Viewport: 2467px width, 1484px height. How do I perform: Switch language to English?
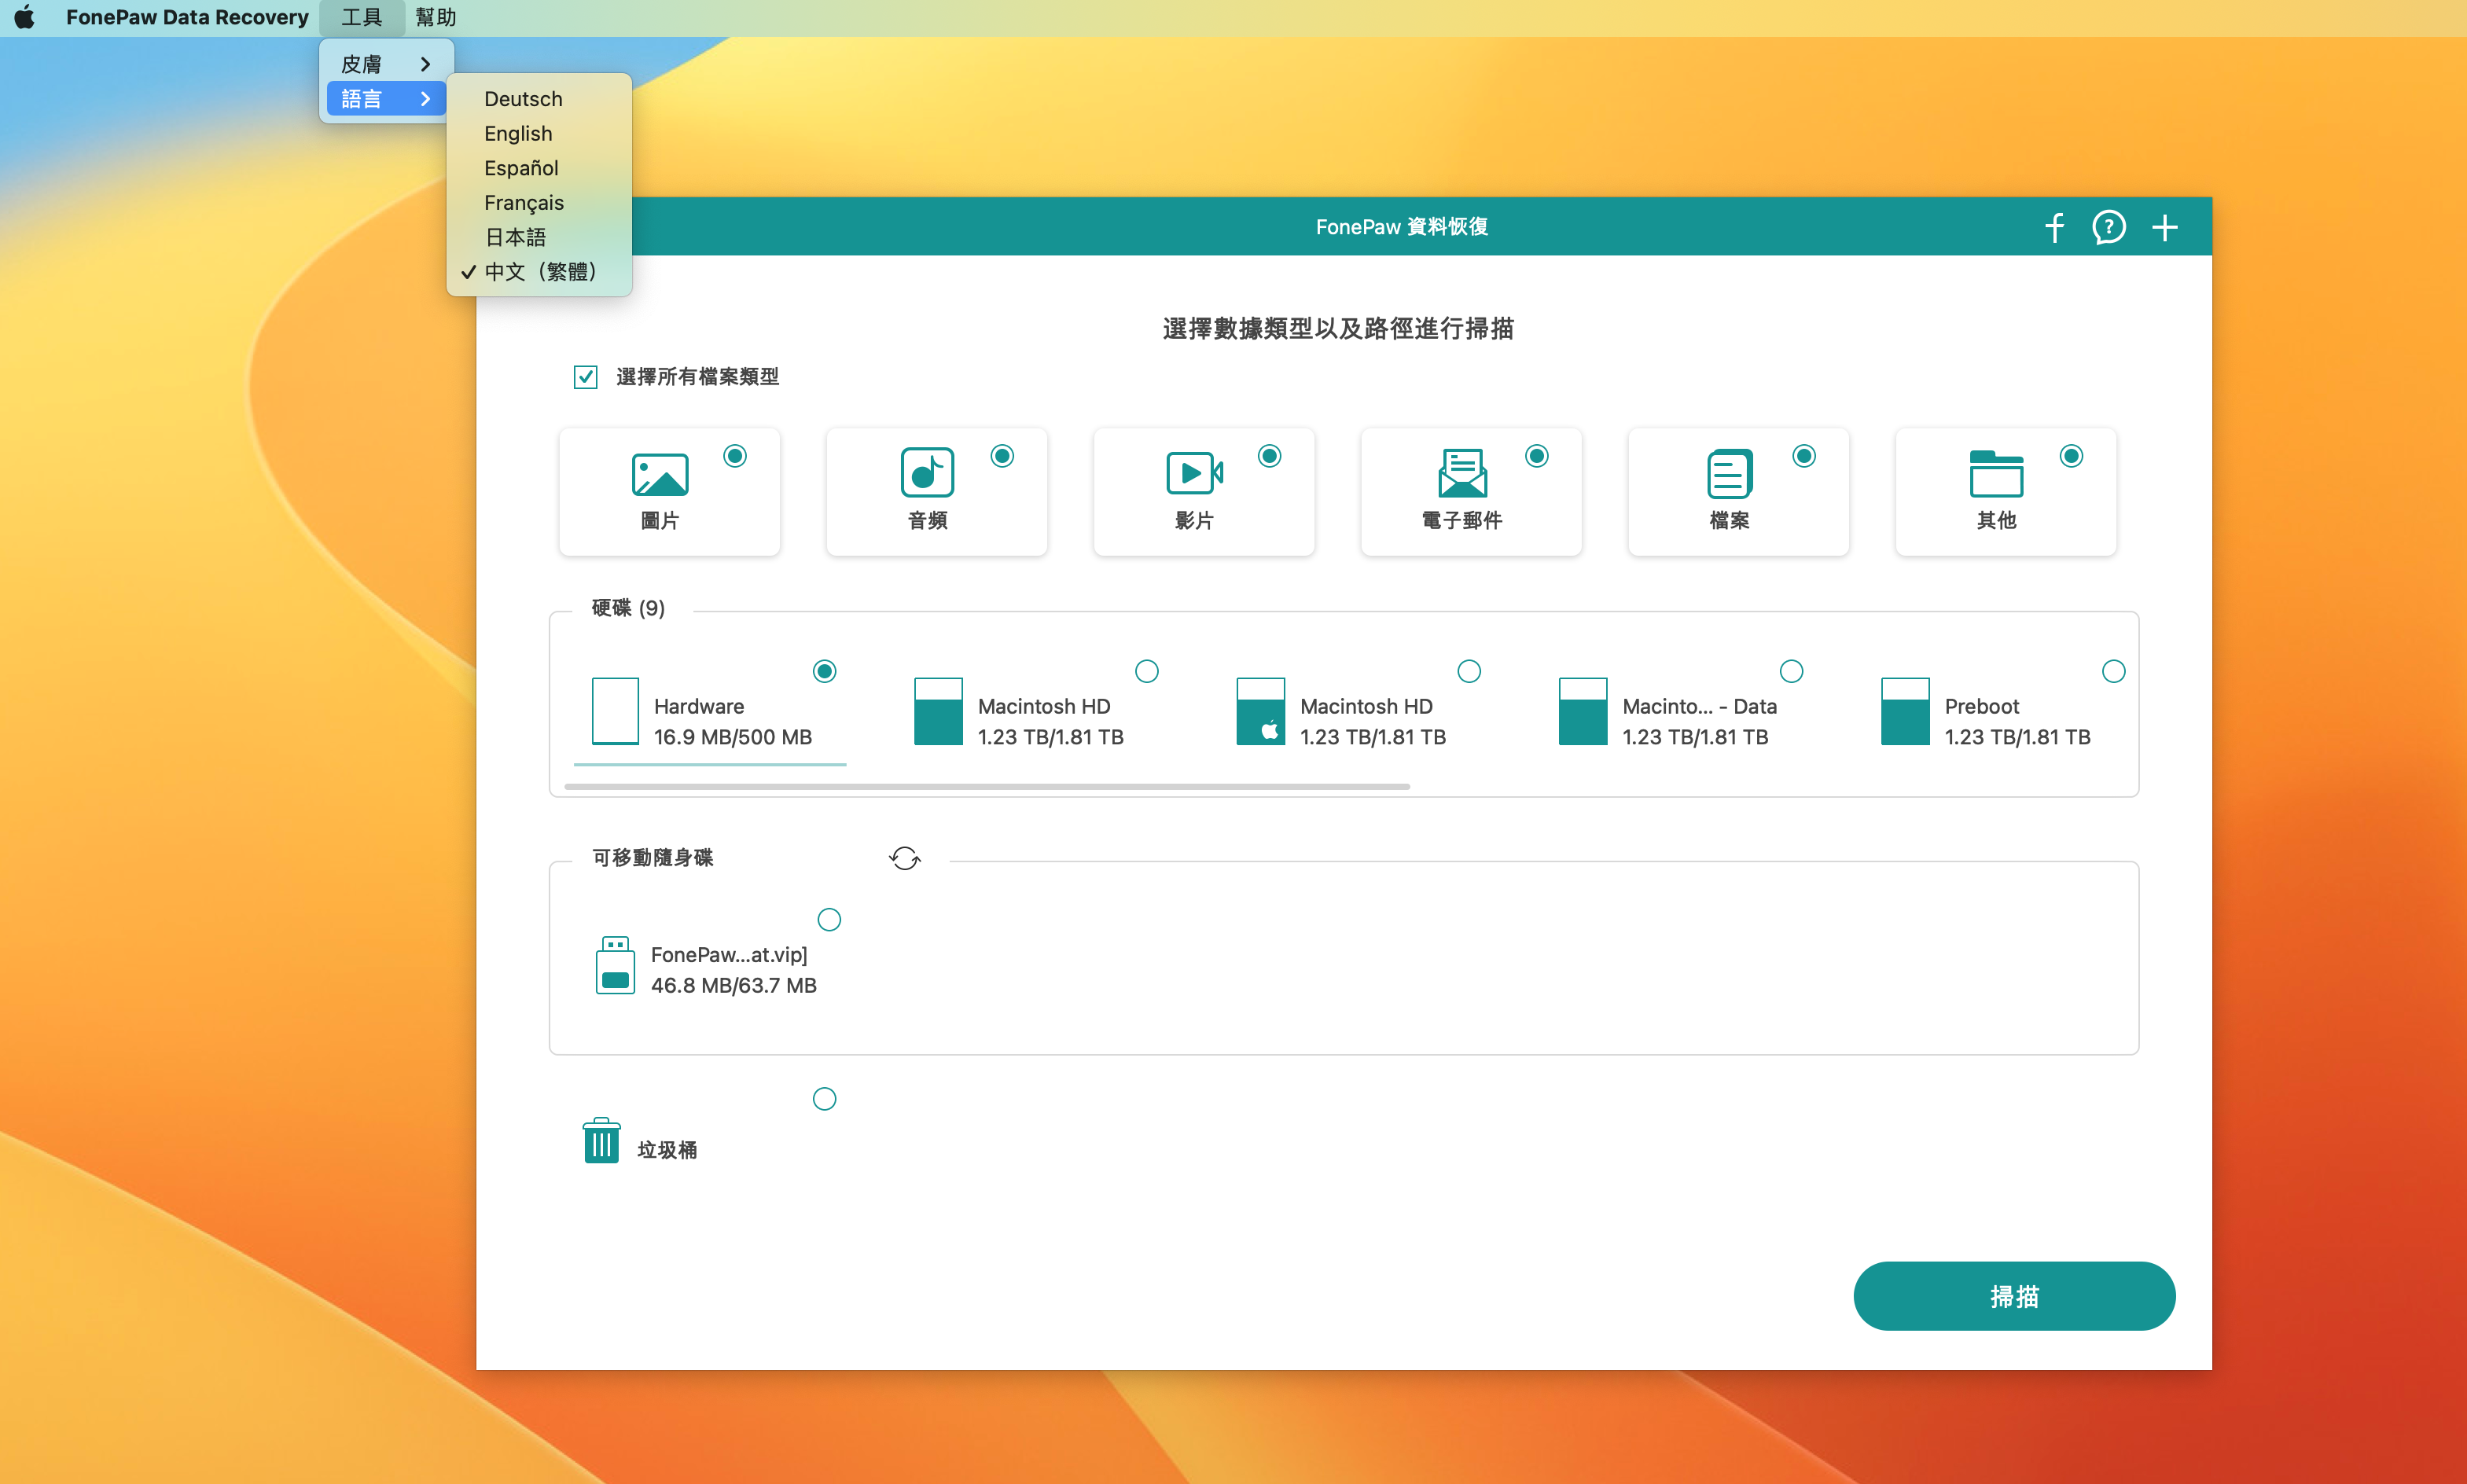tap(518, 133)
